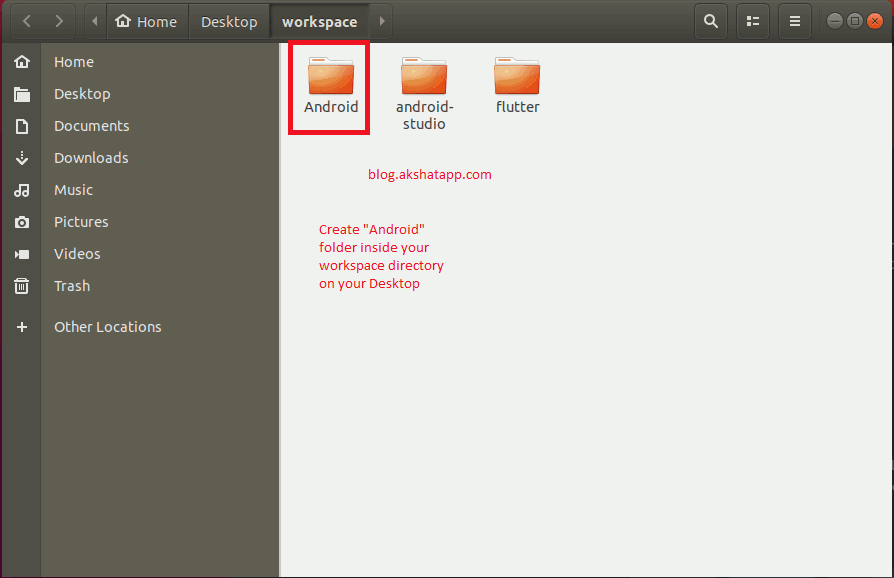Select the Pictures camera icon
Viewport: 894px width, 578px height.
(22, 222)
